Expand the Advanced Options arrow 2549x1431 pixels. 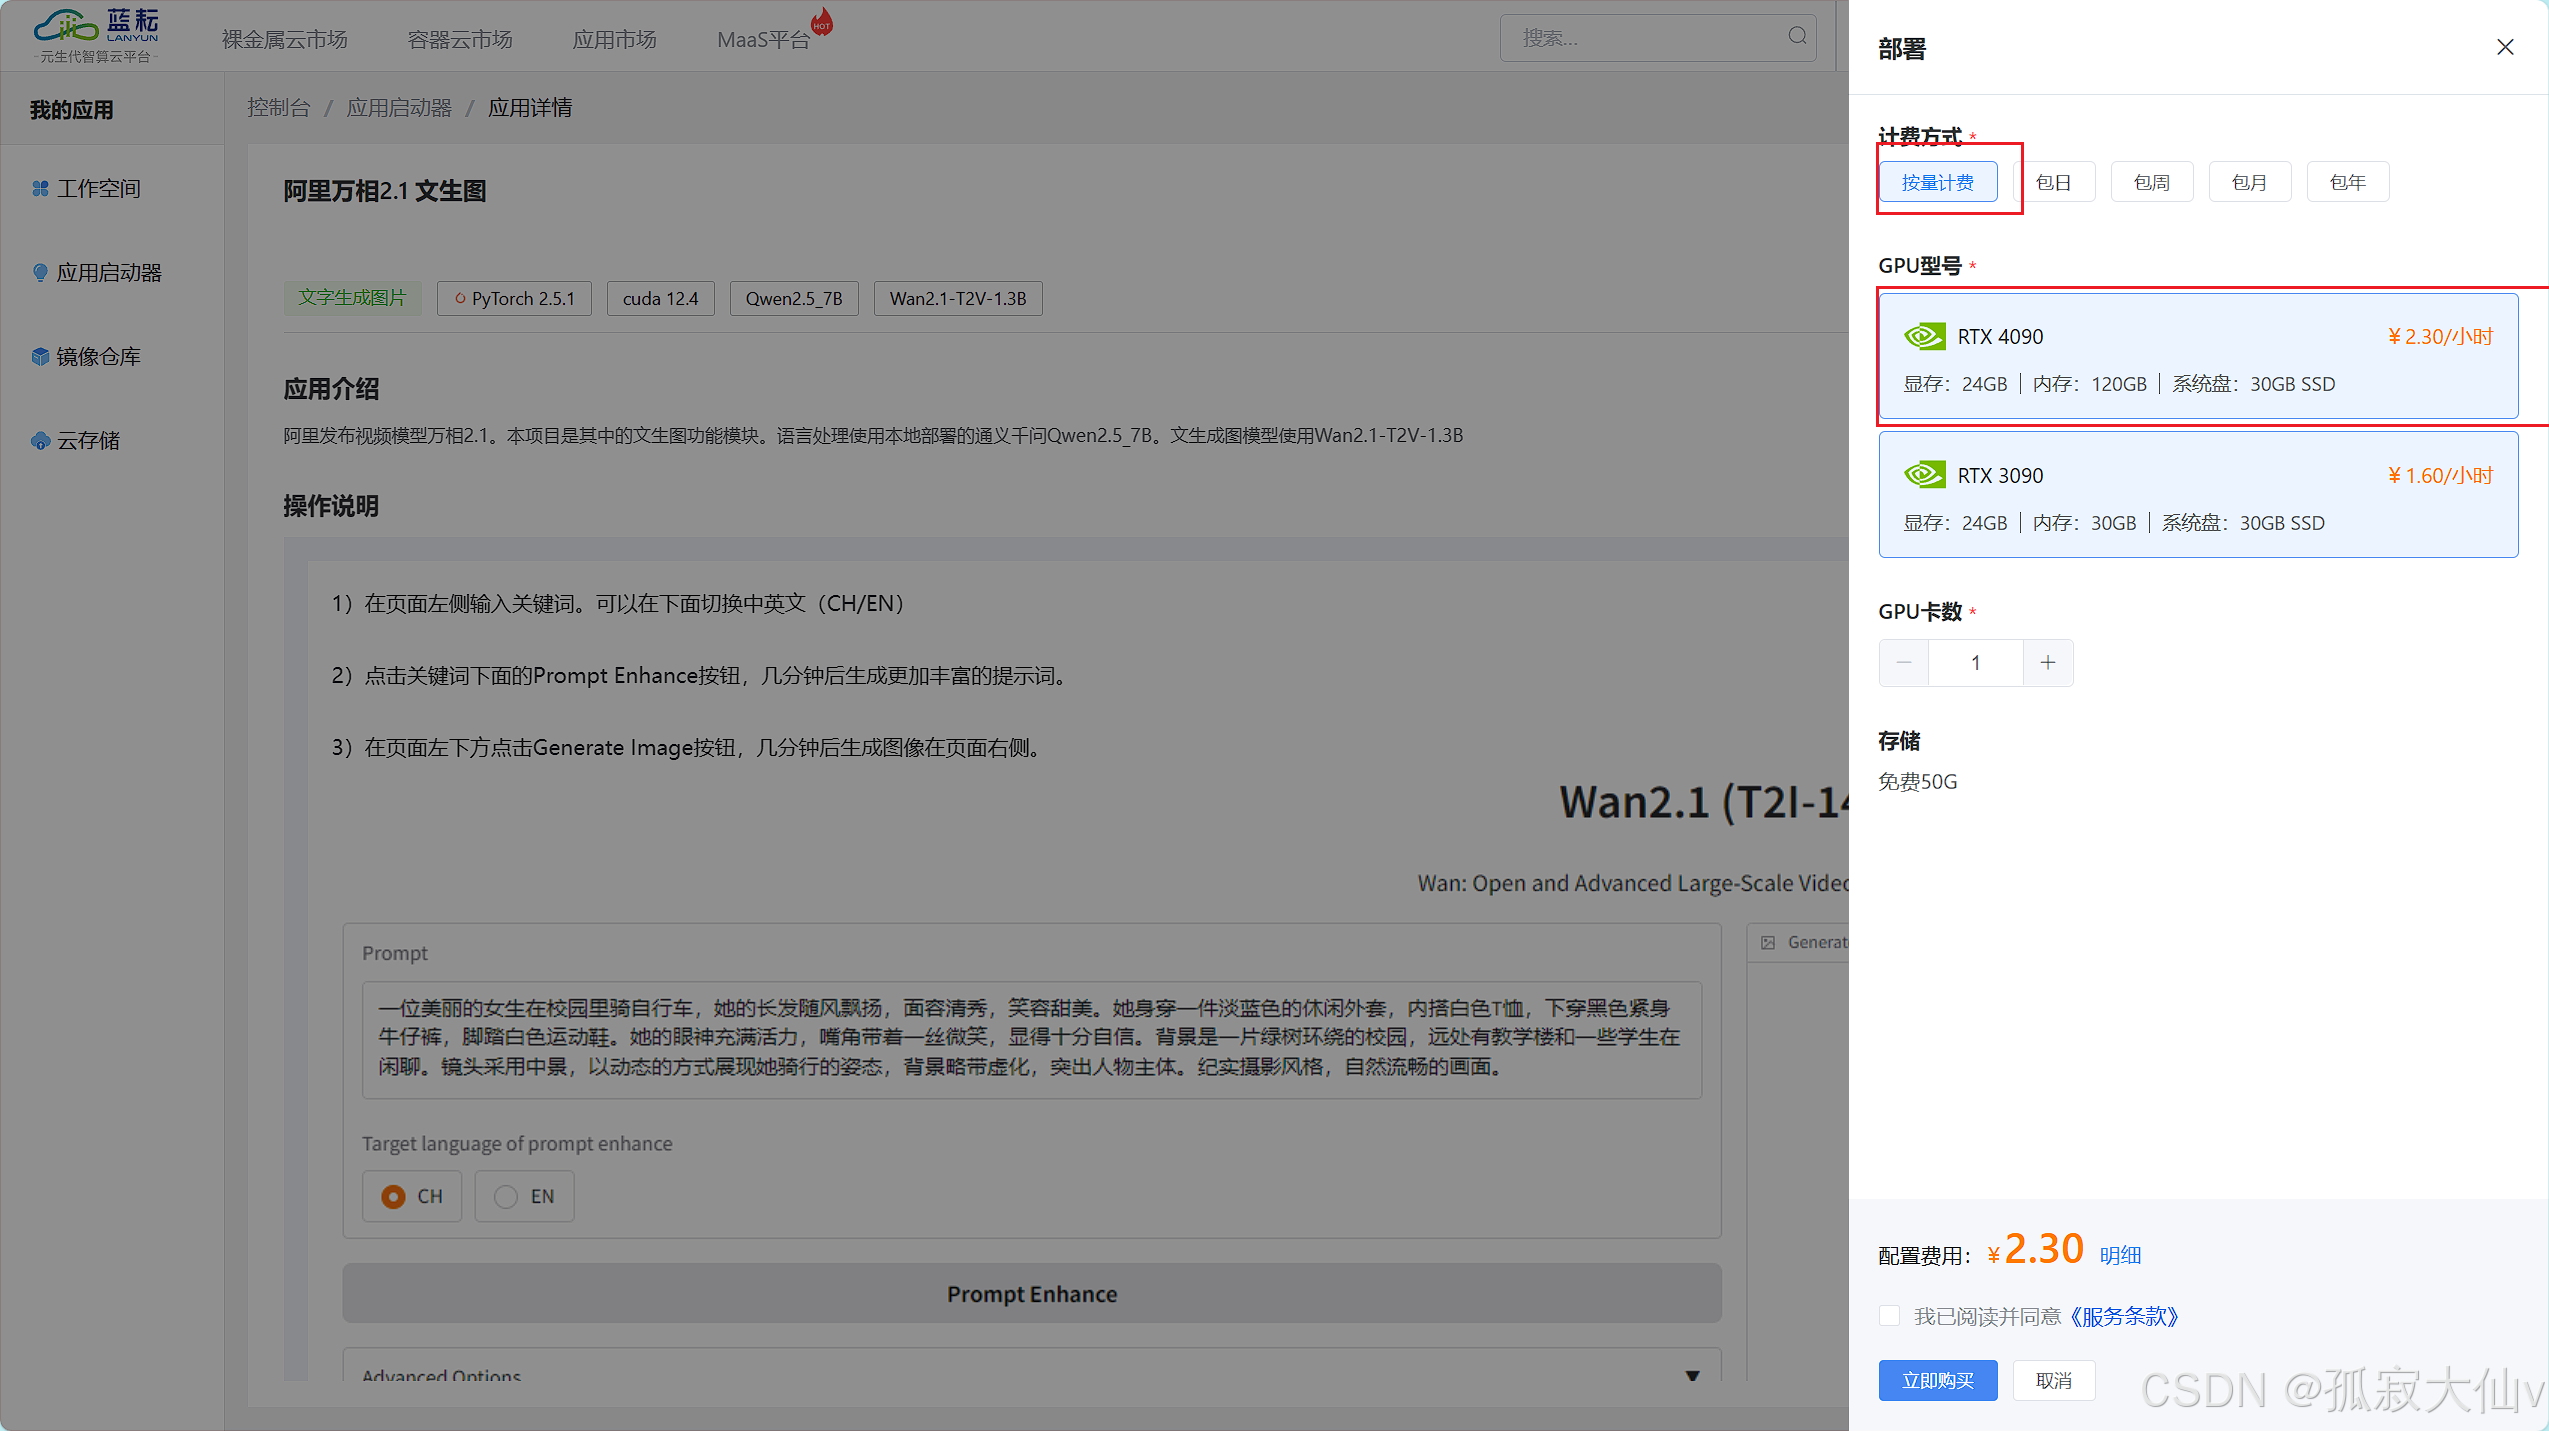(1692, 1375)
